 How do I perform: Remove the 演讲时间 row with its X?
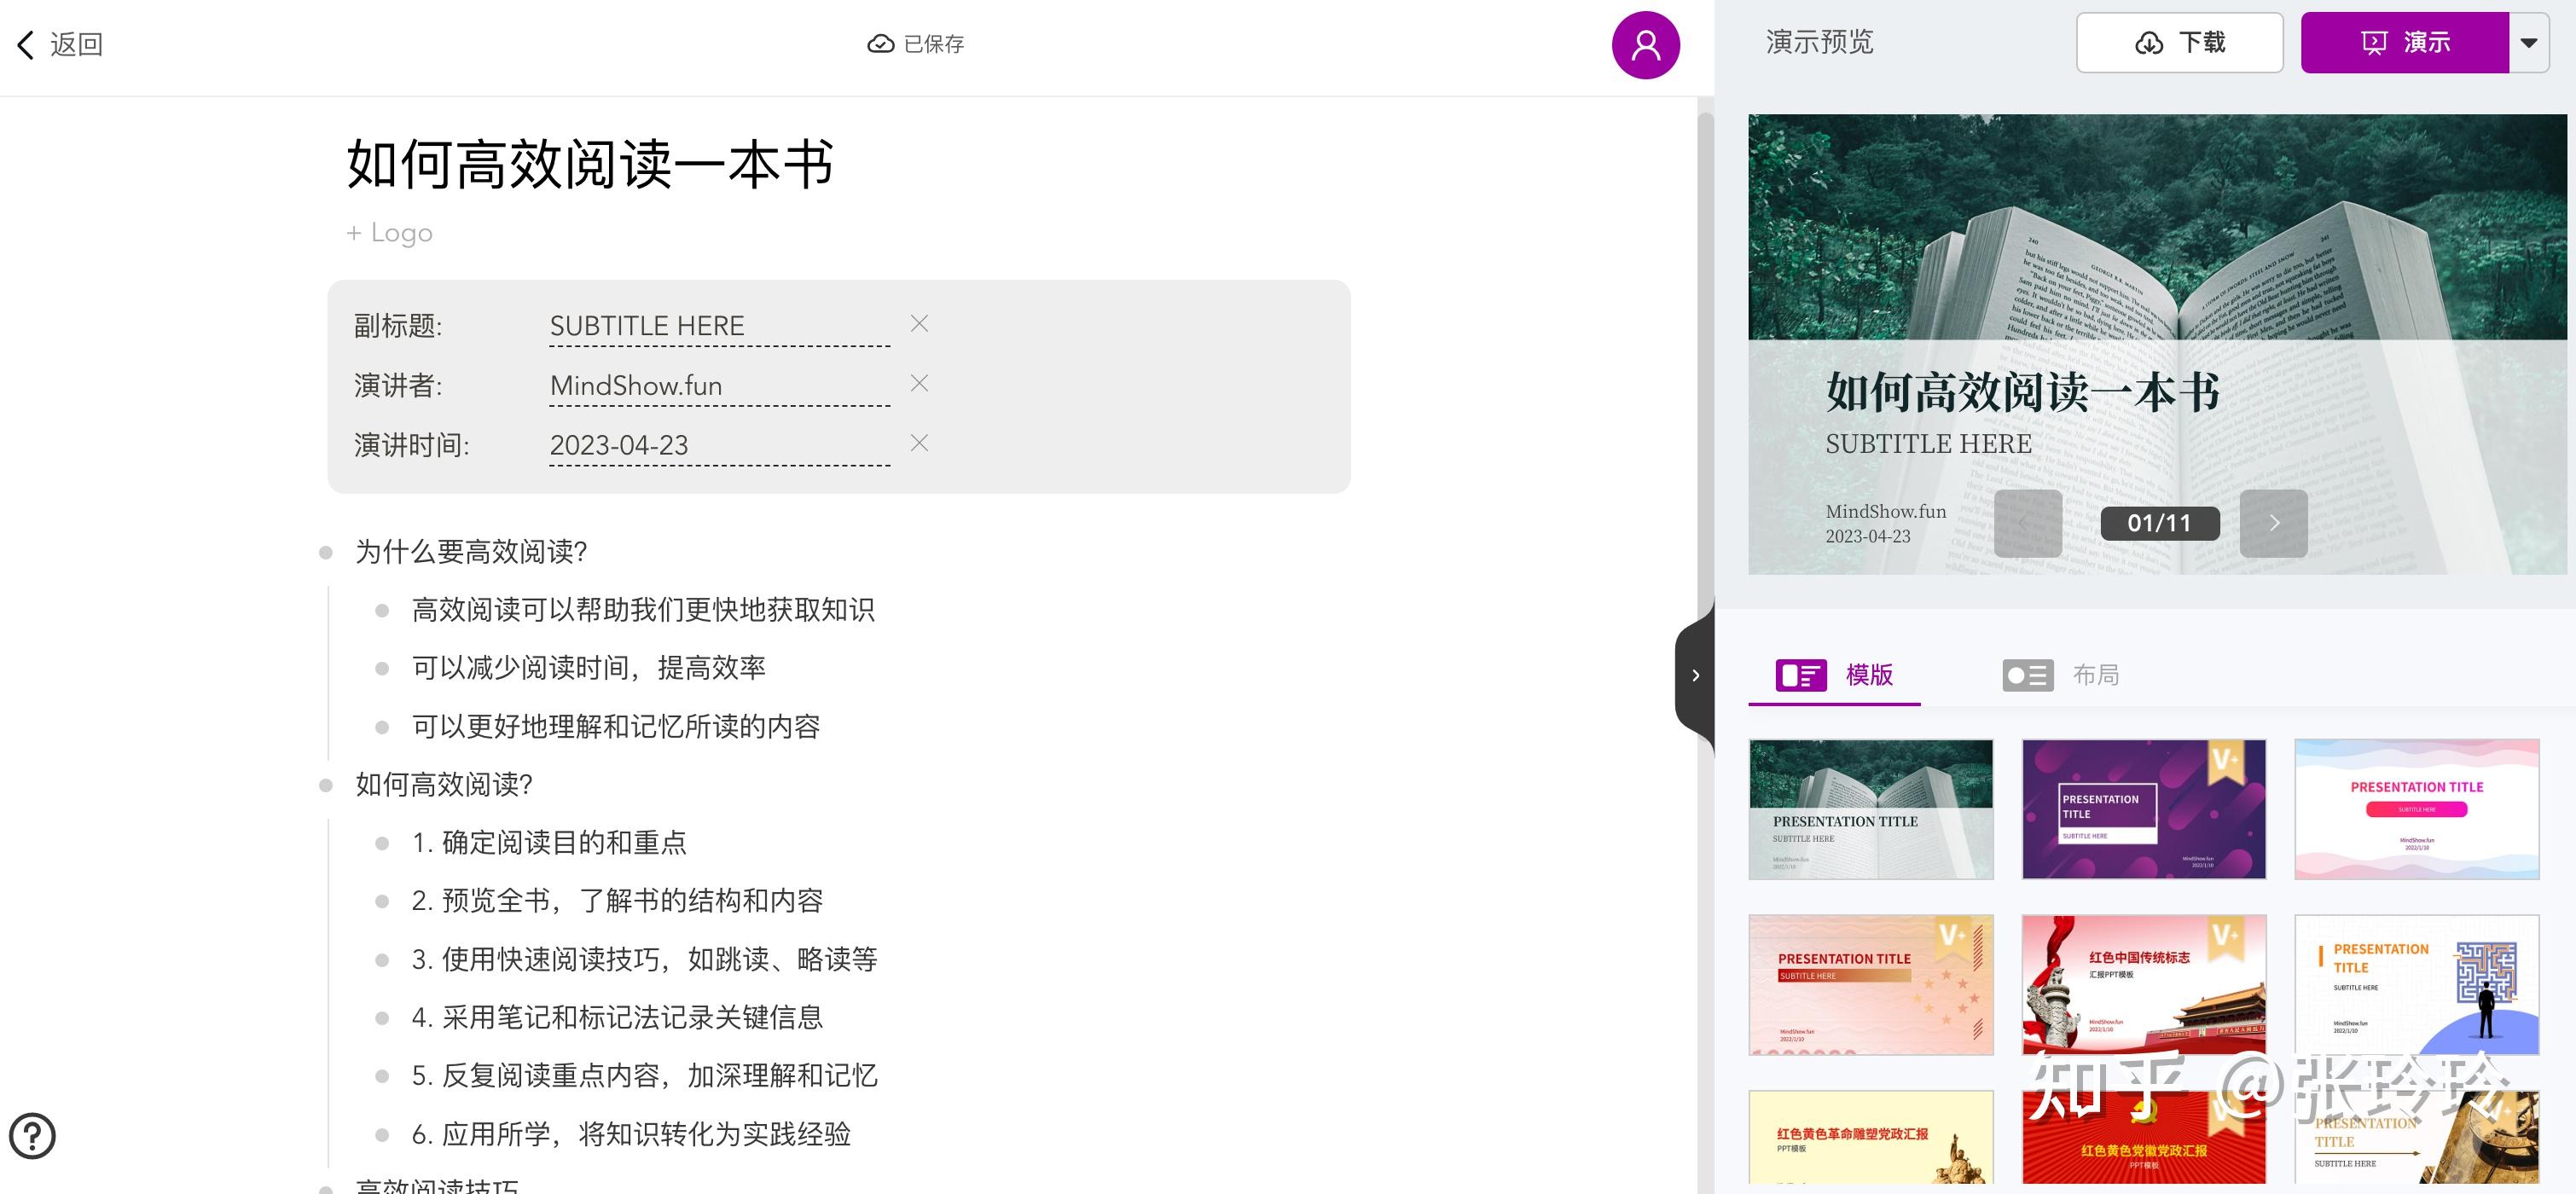pyautogui.click(x=919, y=443)
